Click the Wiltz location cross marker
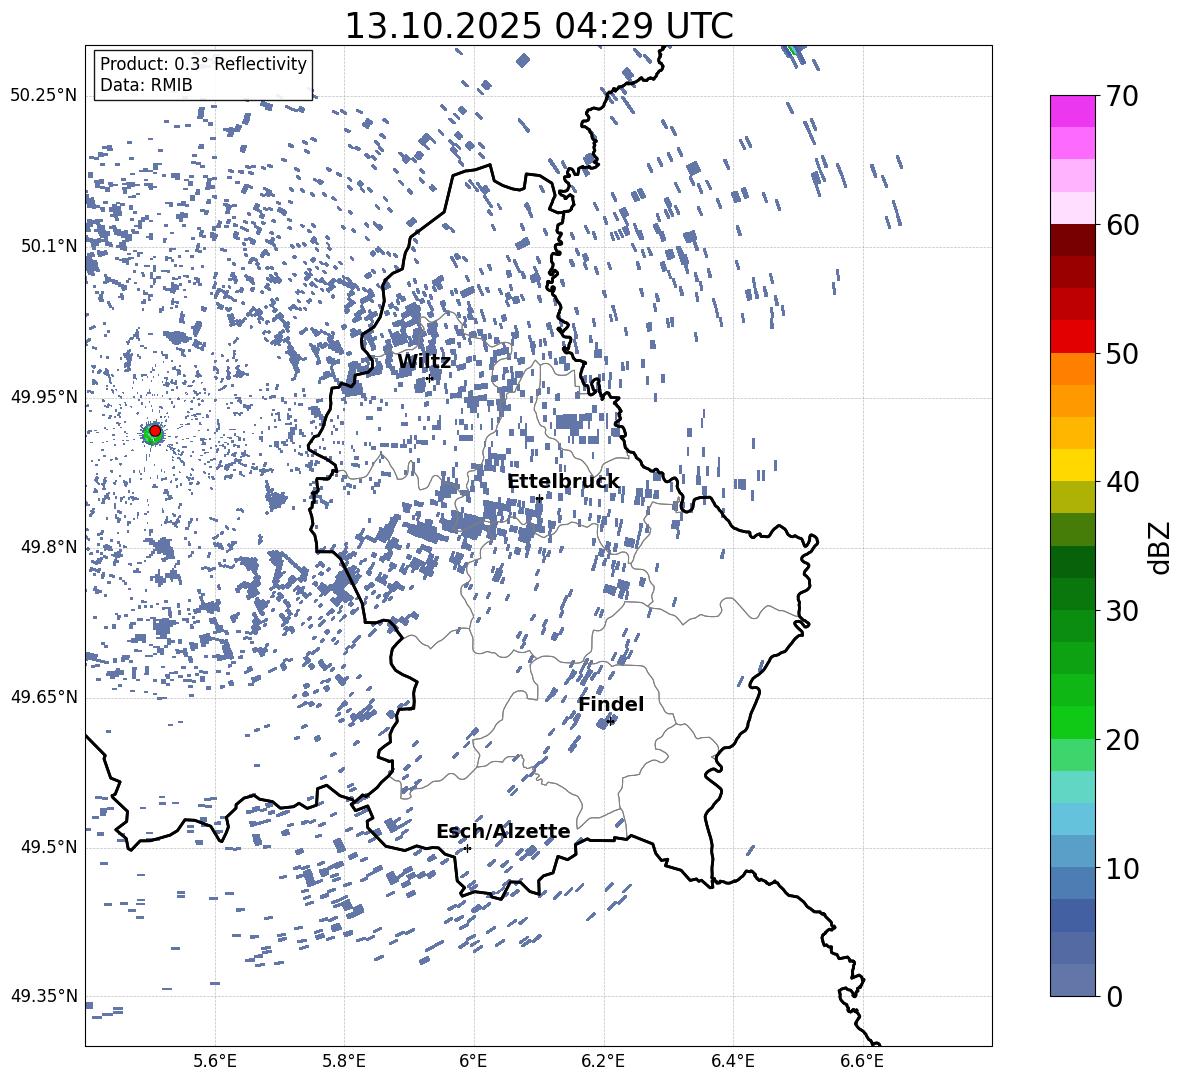Viewport: 1184px width, 1081px height. [x=430, y=378]
